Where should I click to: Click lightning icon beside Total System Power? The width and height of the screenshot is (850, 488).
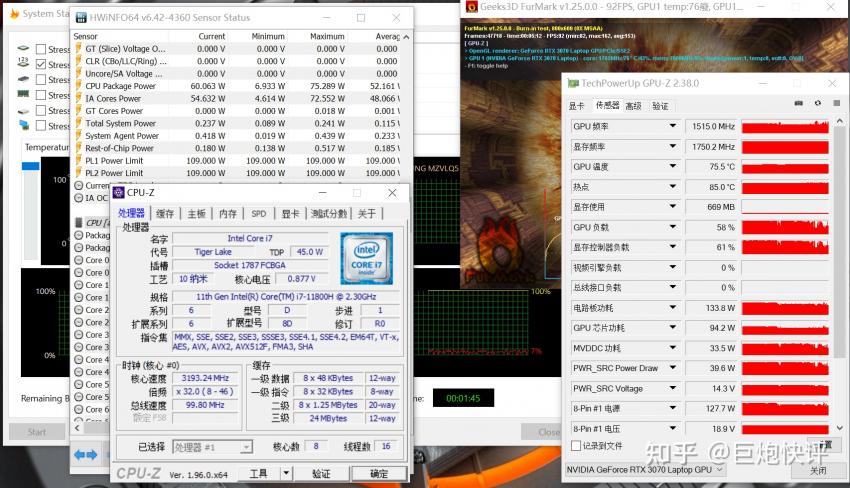click(x=80, y=124)
